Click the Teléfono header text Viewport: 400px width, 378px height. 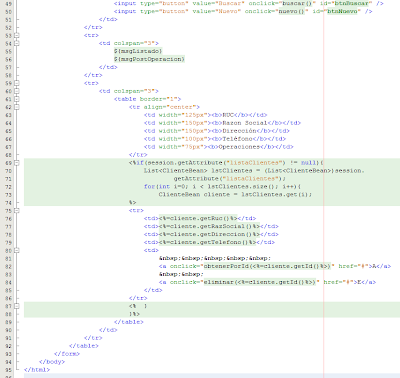point(237,139)
